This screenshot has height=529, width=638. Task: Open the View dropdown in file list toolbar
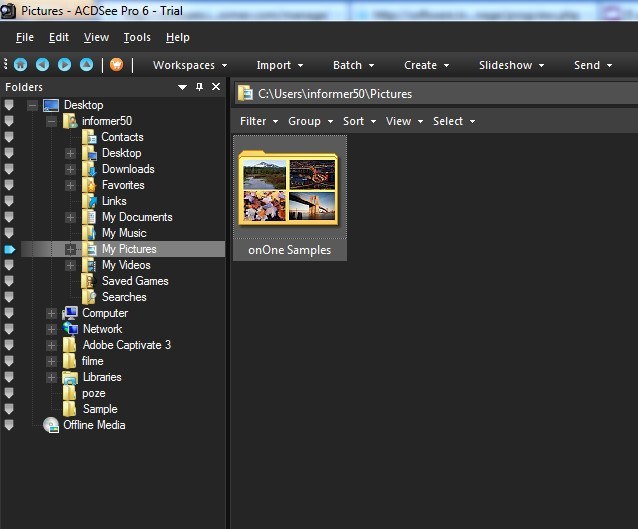click(x=405, y=121)
